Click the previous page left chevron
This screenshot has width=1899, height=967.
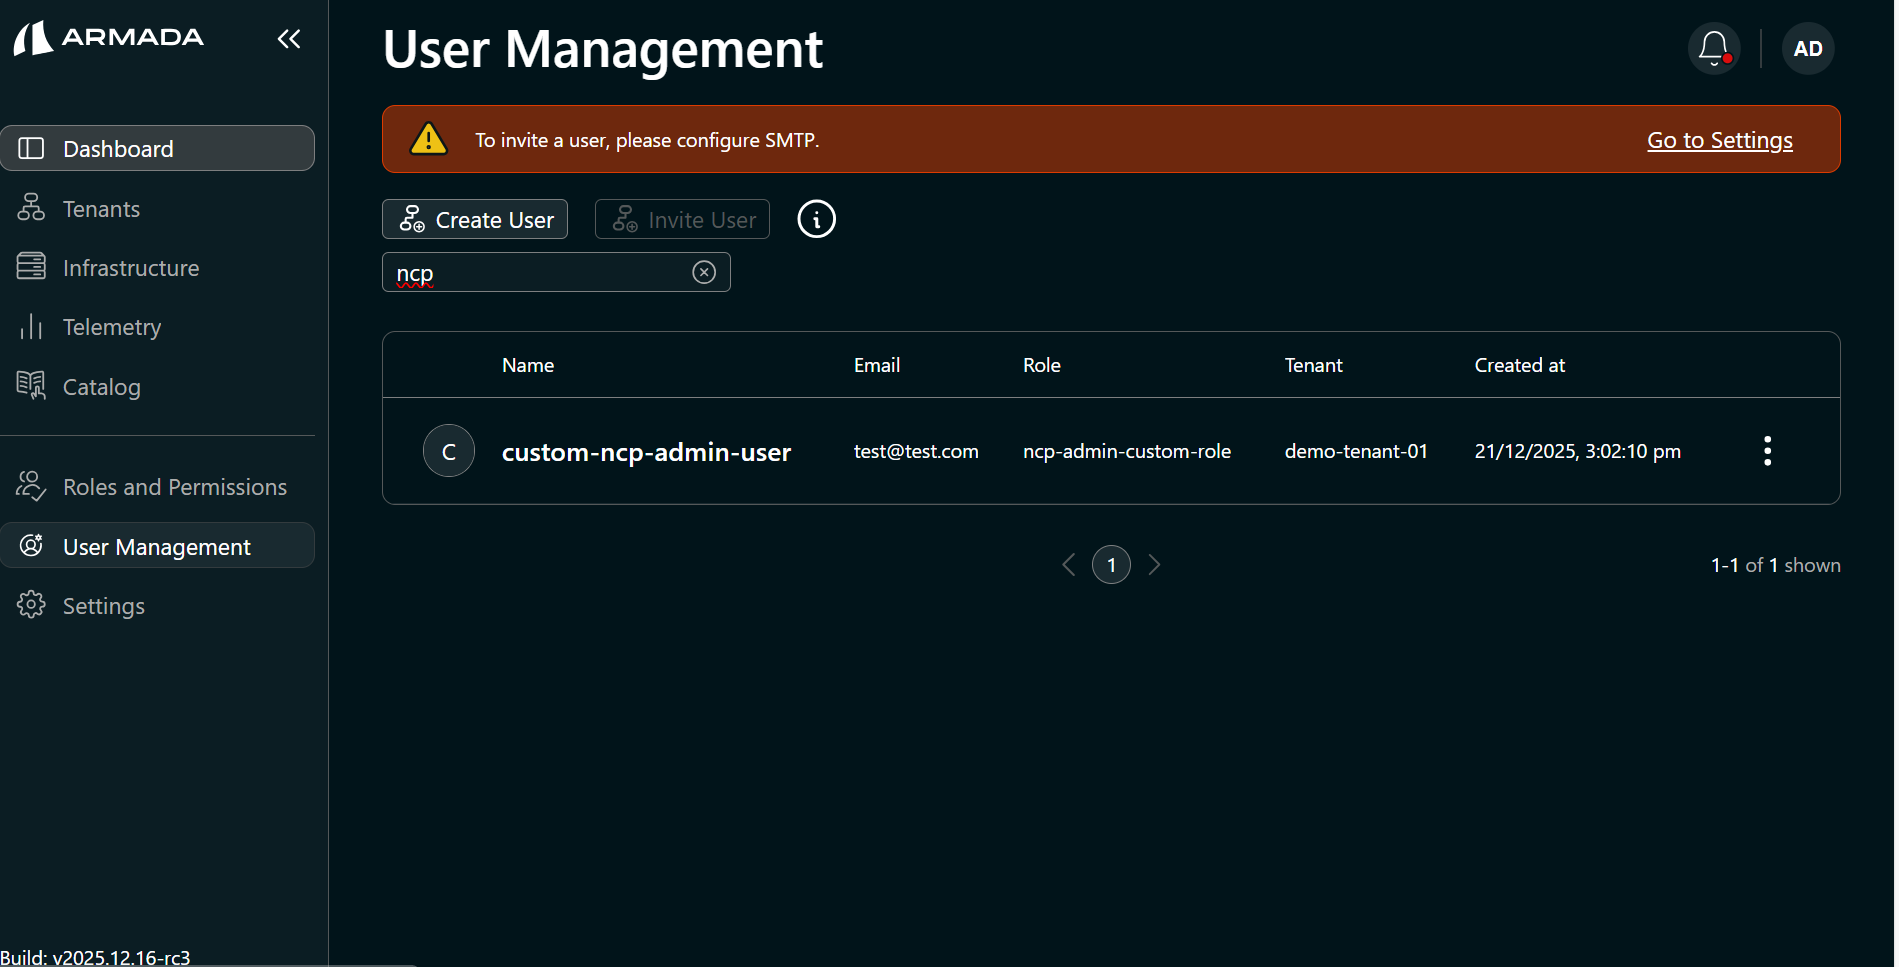click(1067, 564)
